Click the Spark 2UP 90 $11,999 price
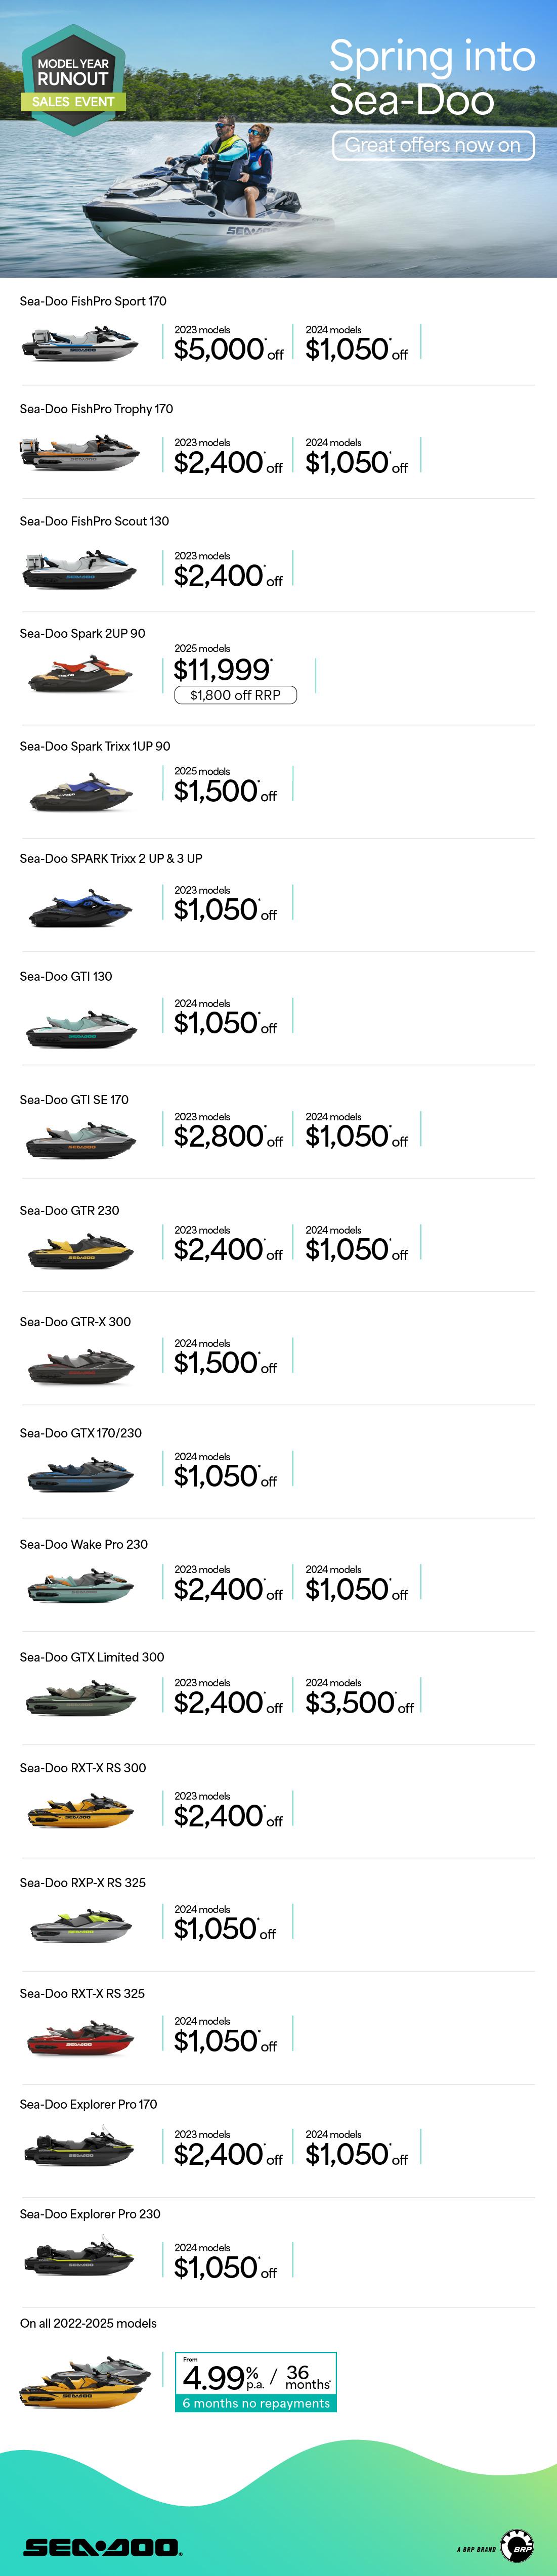This screenshot has height=2576, width=557. (x=222, y=668)
